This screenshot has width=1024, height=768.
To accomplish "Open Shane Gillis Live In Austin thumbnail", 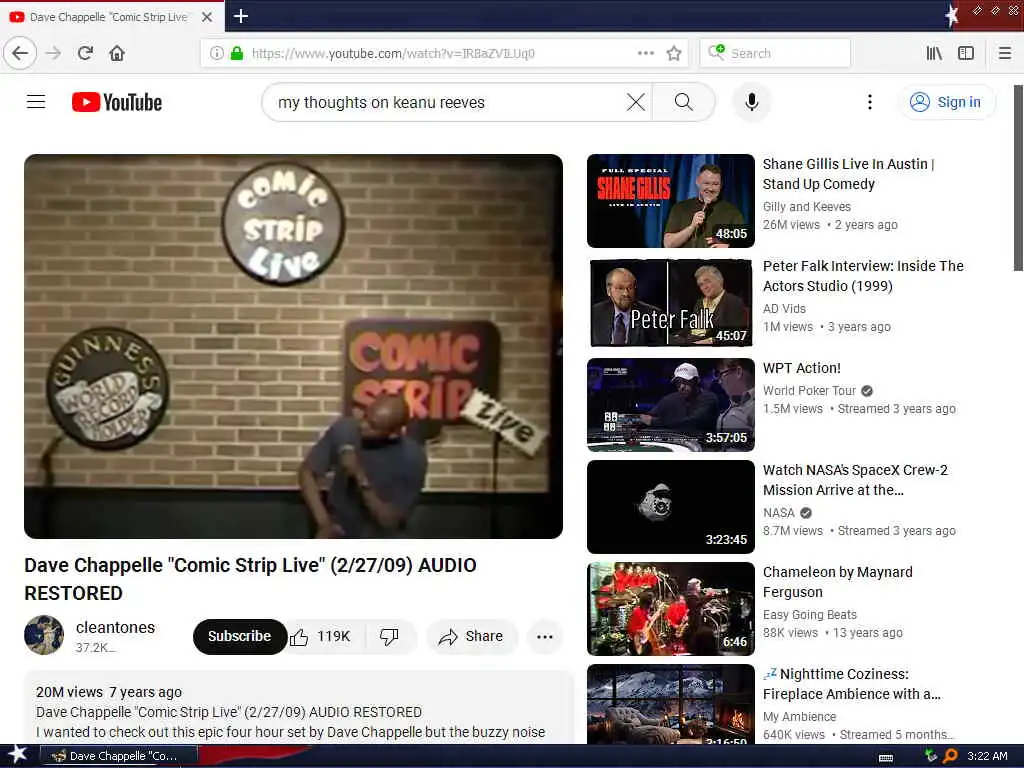I will point(671,201).
